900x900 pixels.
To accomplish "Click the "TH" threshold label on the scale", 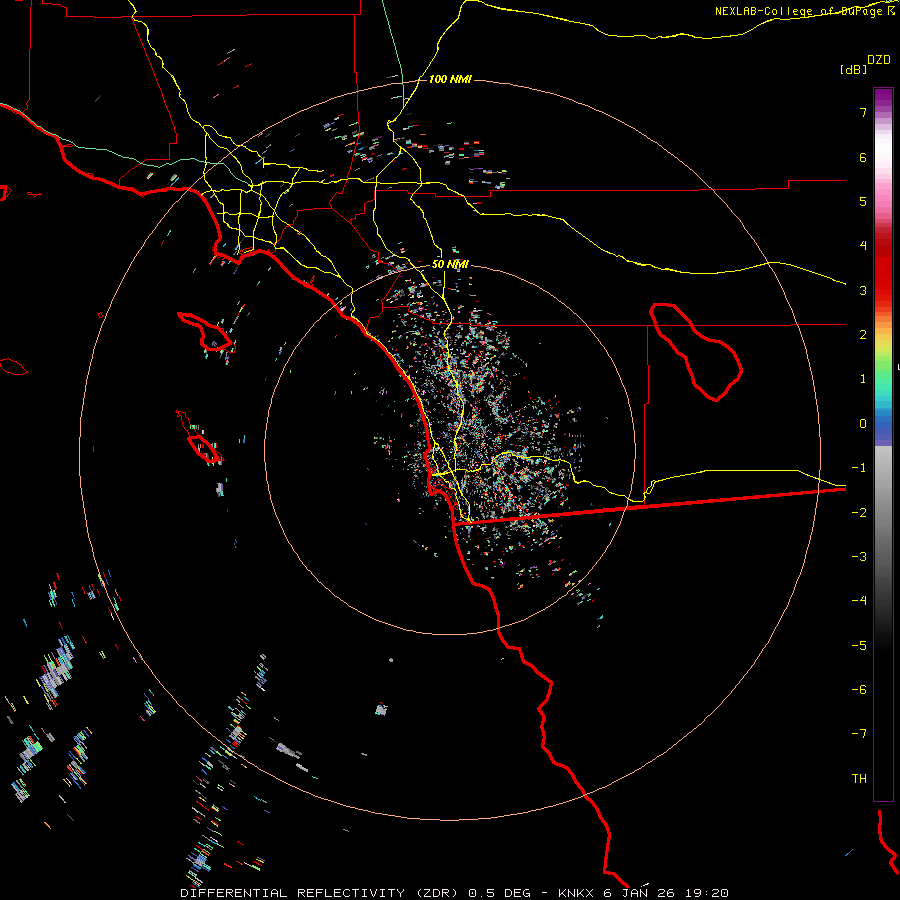I will (859, 779).
